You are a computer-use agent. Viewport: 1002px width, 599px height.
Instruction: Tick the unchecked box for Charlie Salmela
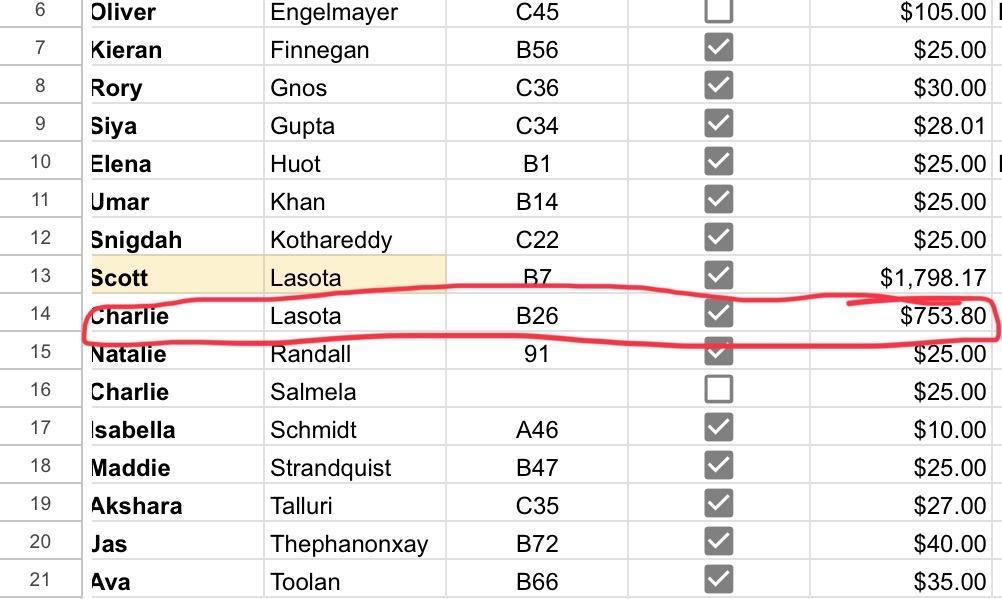(x=718, y=389)
